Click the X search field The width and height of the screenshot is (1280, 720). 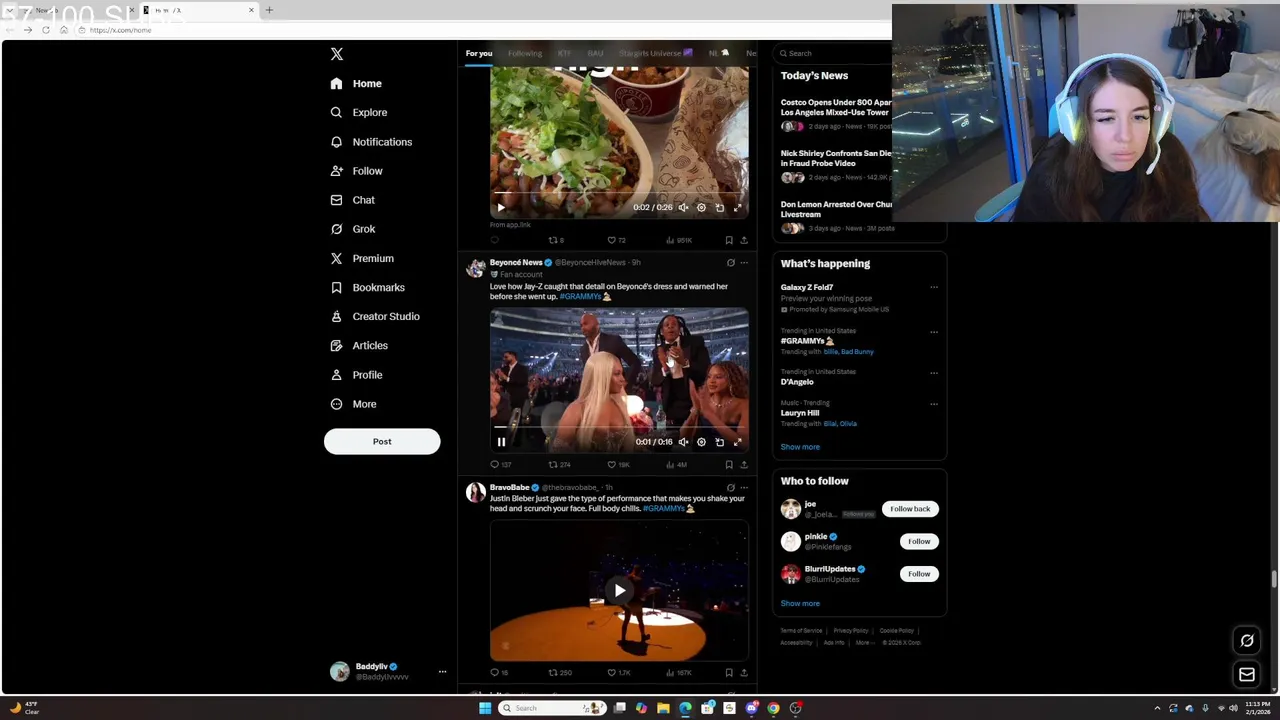835,53
